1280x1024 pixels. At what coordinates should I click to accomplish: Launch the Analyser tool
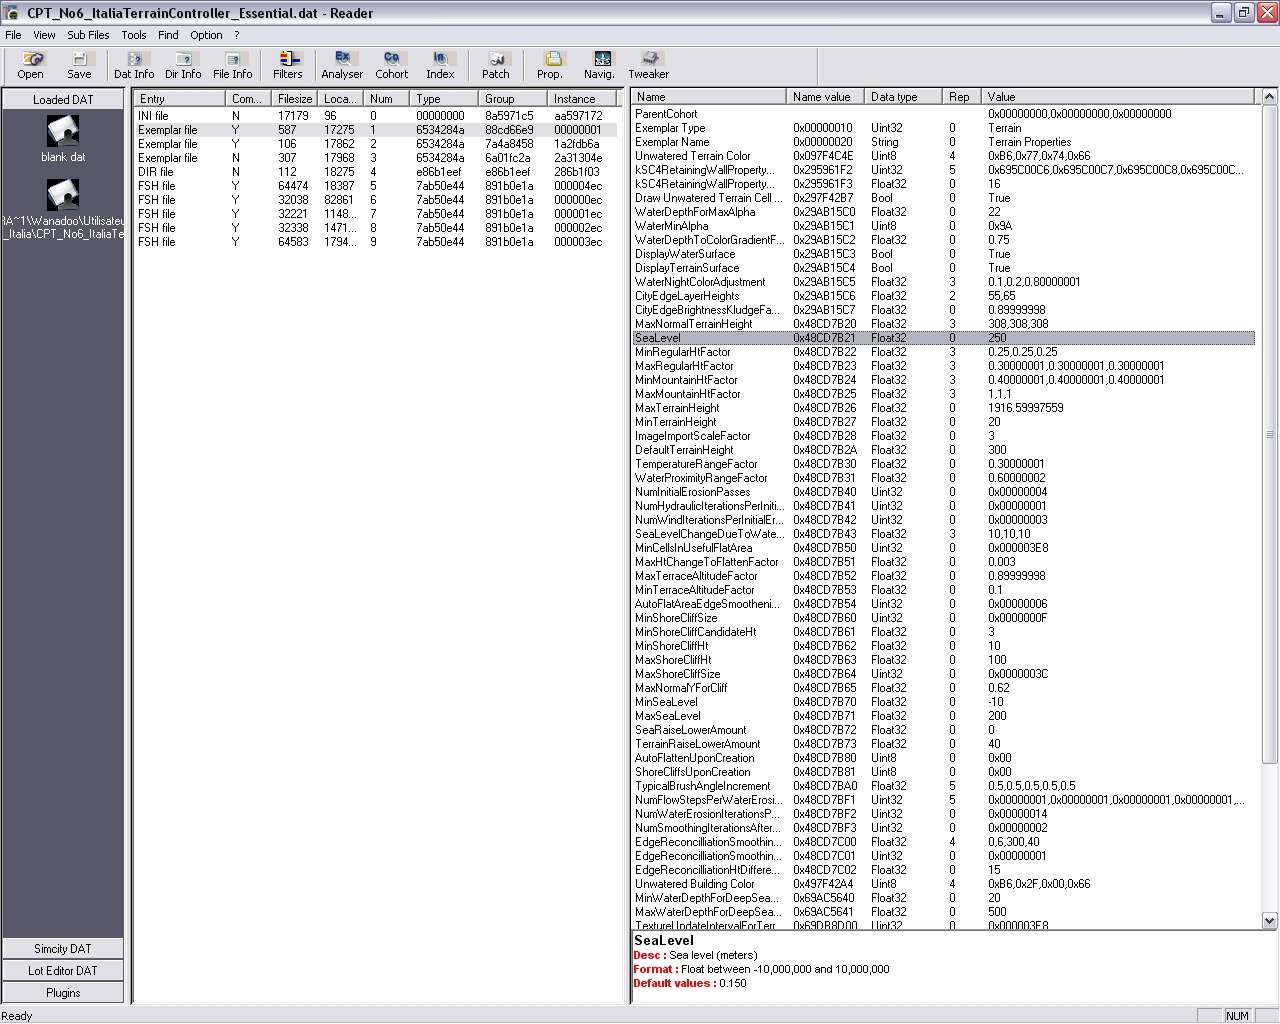(342, 65)
